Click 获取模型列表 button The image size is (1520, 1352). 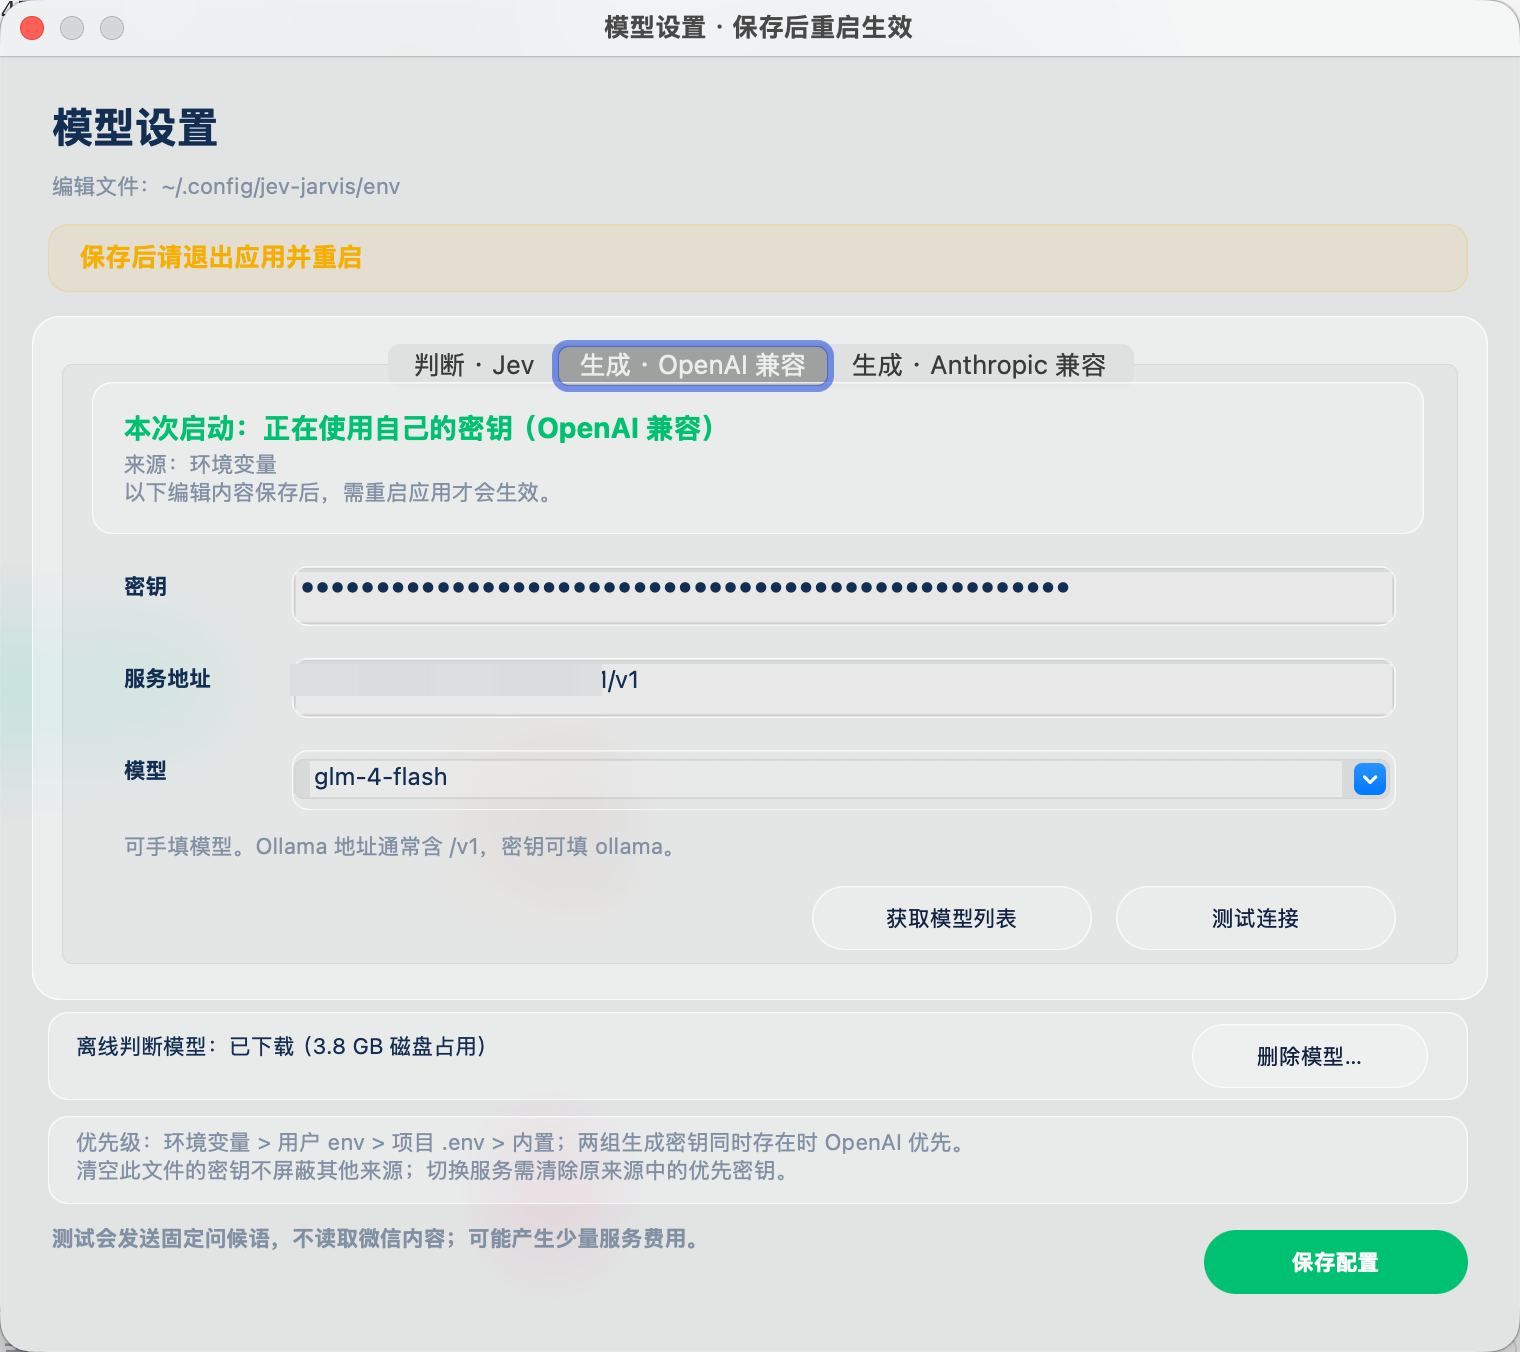click(951, 918)
